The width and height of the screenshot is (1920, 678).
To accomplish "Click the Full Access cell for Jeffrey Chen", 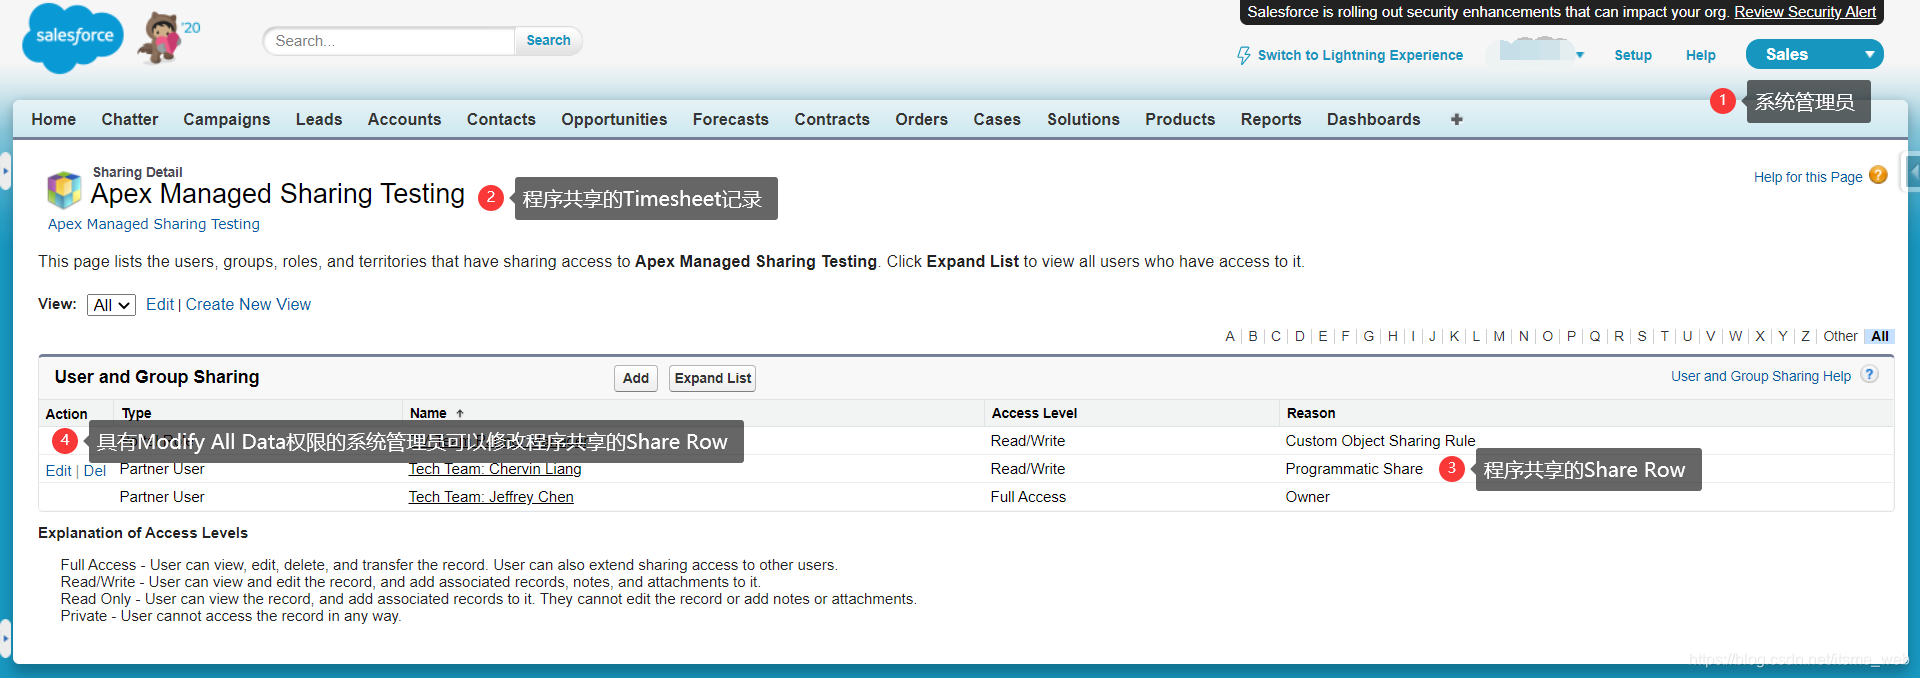I will tap(1028, 497).
